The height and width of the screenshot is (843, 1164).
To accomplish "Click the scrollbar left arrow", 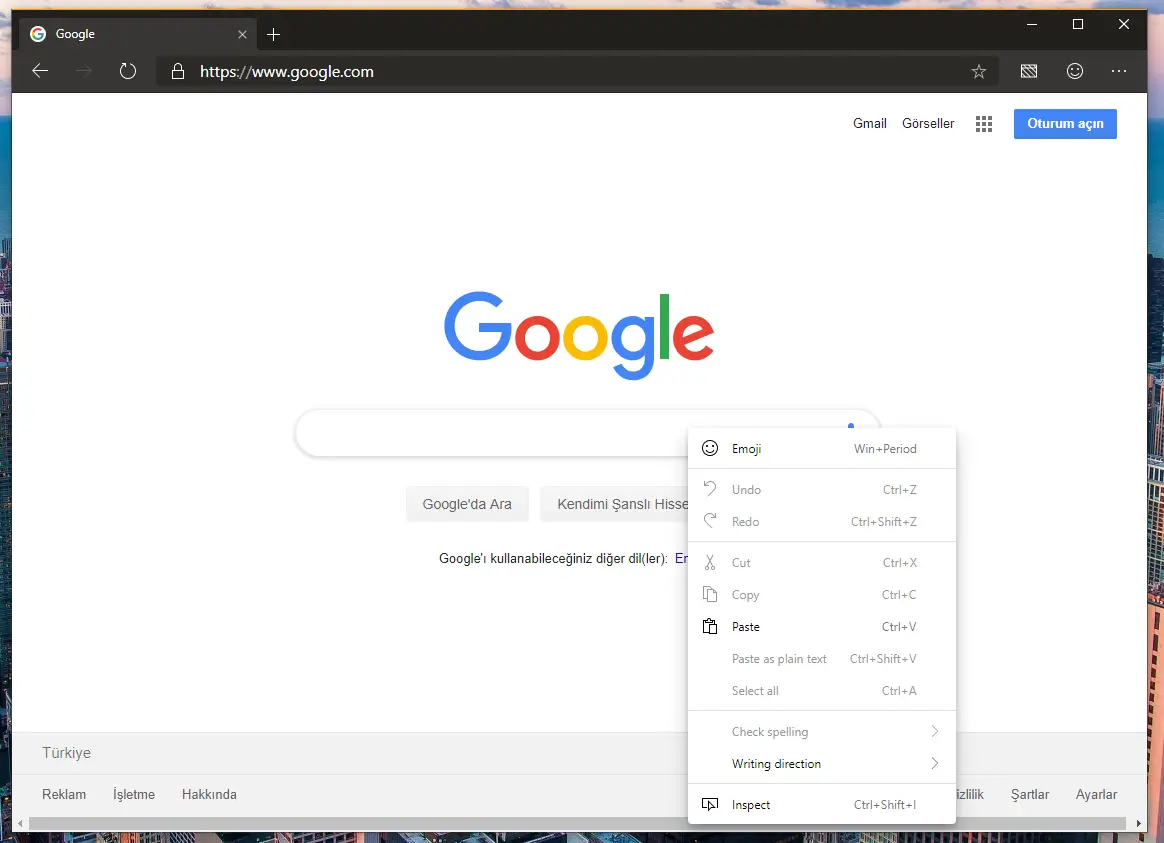I will coord(20,823).
